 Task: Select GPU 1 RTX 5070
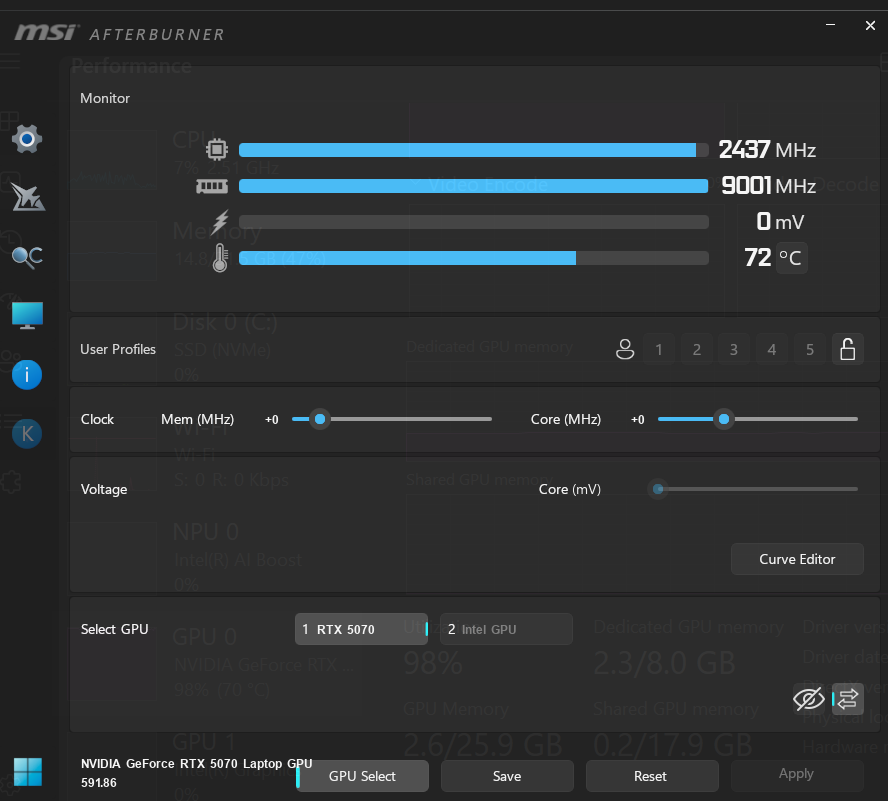pyautogui.click(x=361, y=629)
